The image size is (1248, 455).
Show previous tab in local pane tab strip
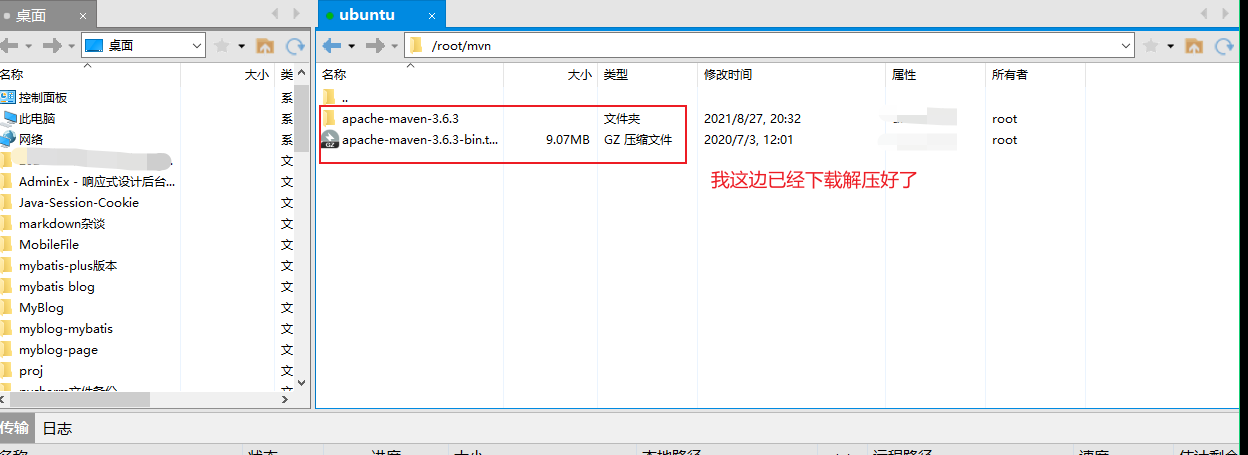click(x=277, y=13)
